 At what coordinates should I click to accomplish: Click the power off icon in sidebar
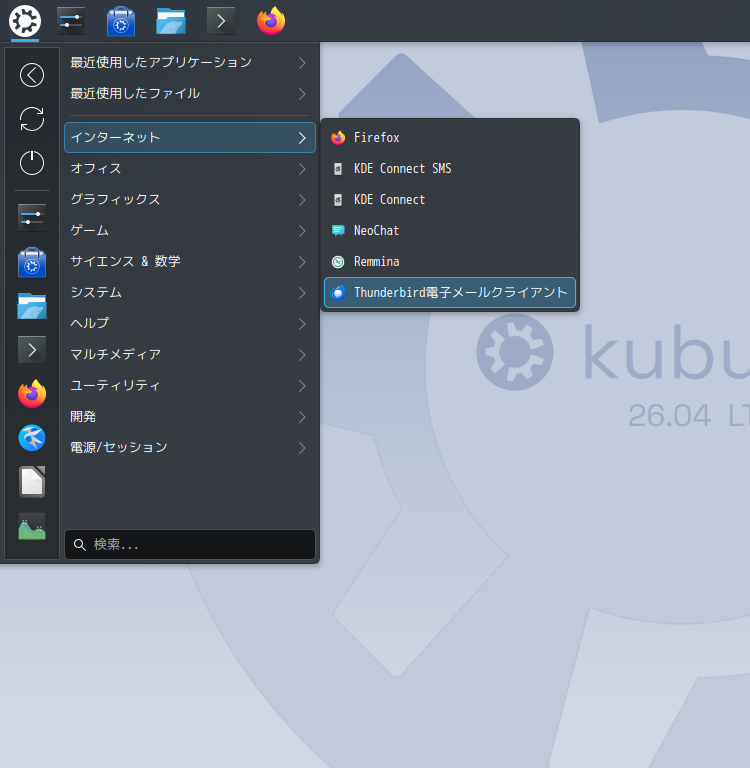click(x=32, y=163)
